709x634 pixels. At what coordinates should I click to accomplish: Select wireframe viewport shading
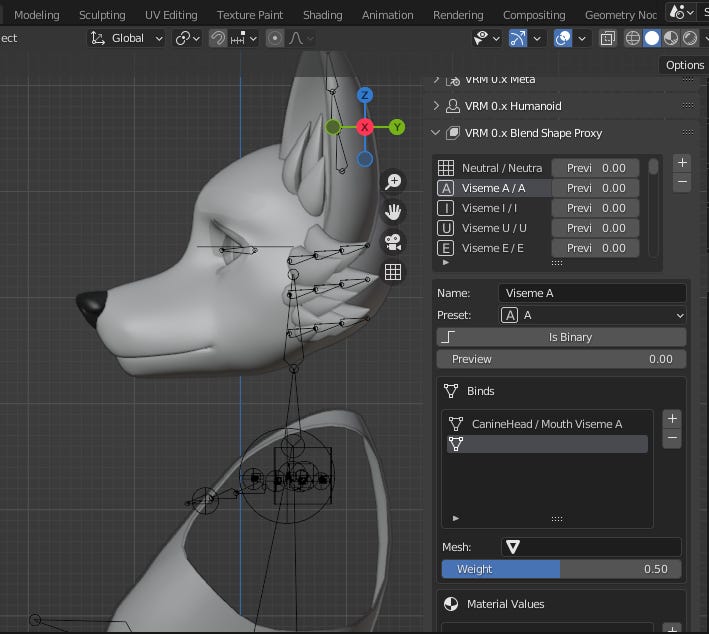click(x=633, y=38)
